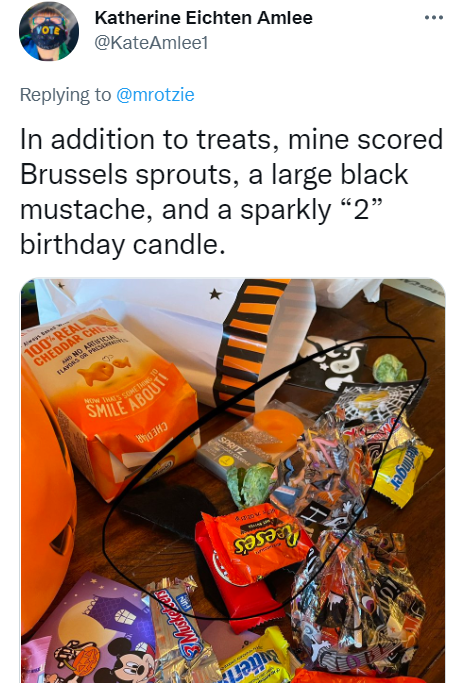464x683 pixels.
Task: Click Mickey Mouse card in photo
Action: [x=94, y=632]
